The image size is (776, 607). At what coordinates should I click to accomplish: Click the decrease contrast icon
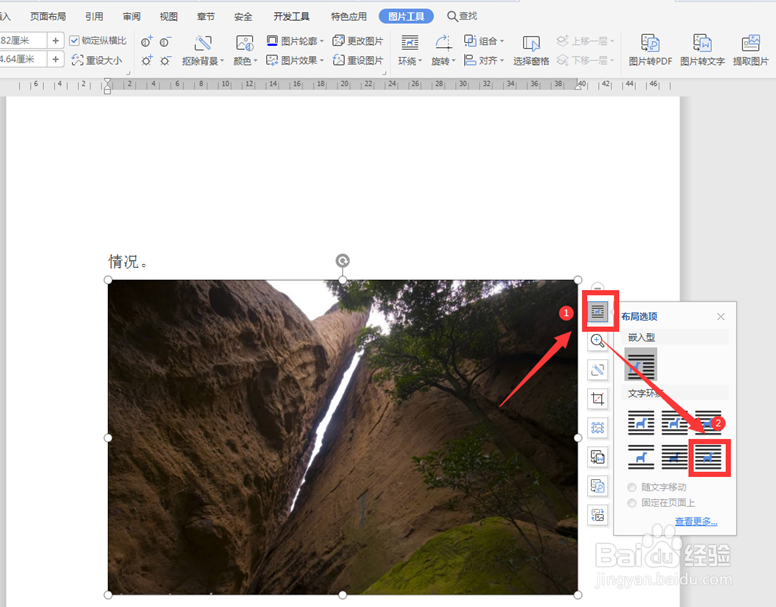(x=165, y=42)
